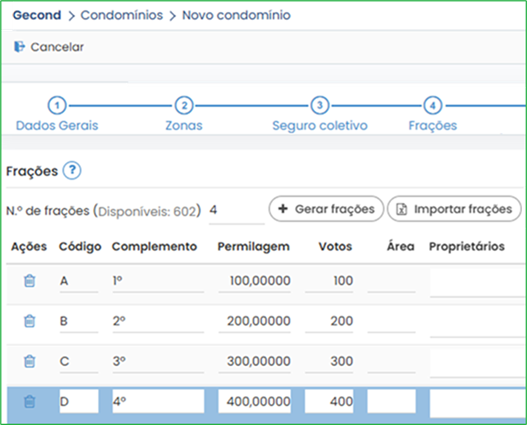Open the Gecond breadcrumb link
The height and width of the screenshot is (425, 527).
point(37,15)
